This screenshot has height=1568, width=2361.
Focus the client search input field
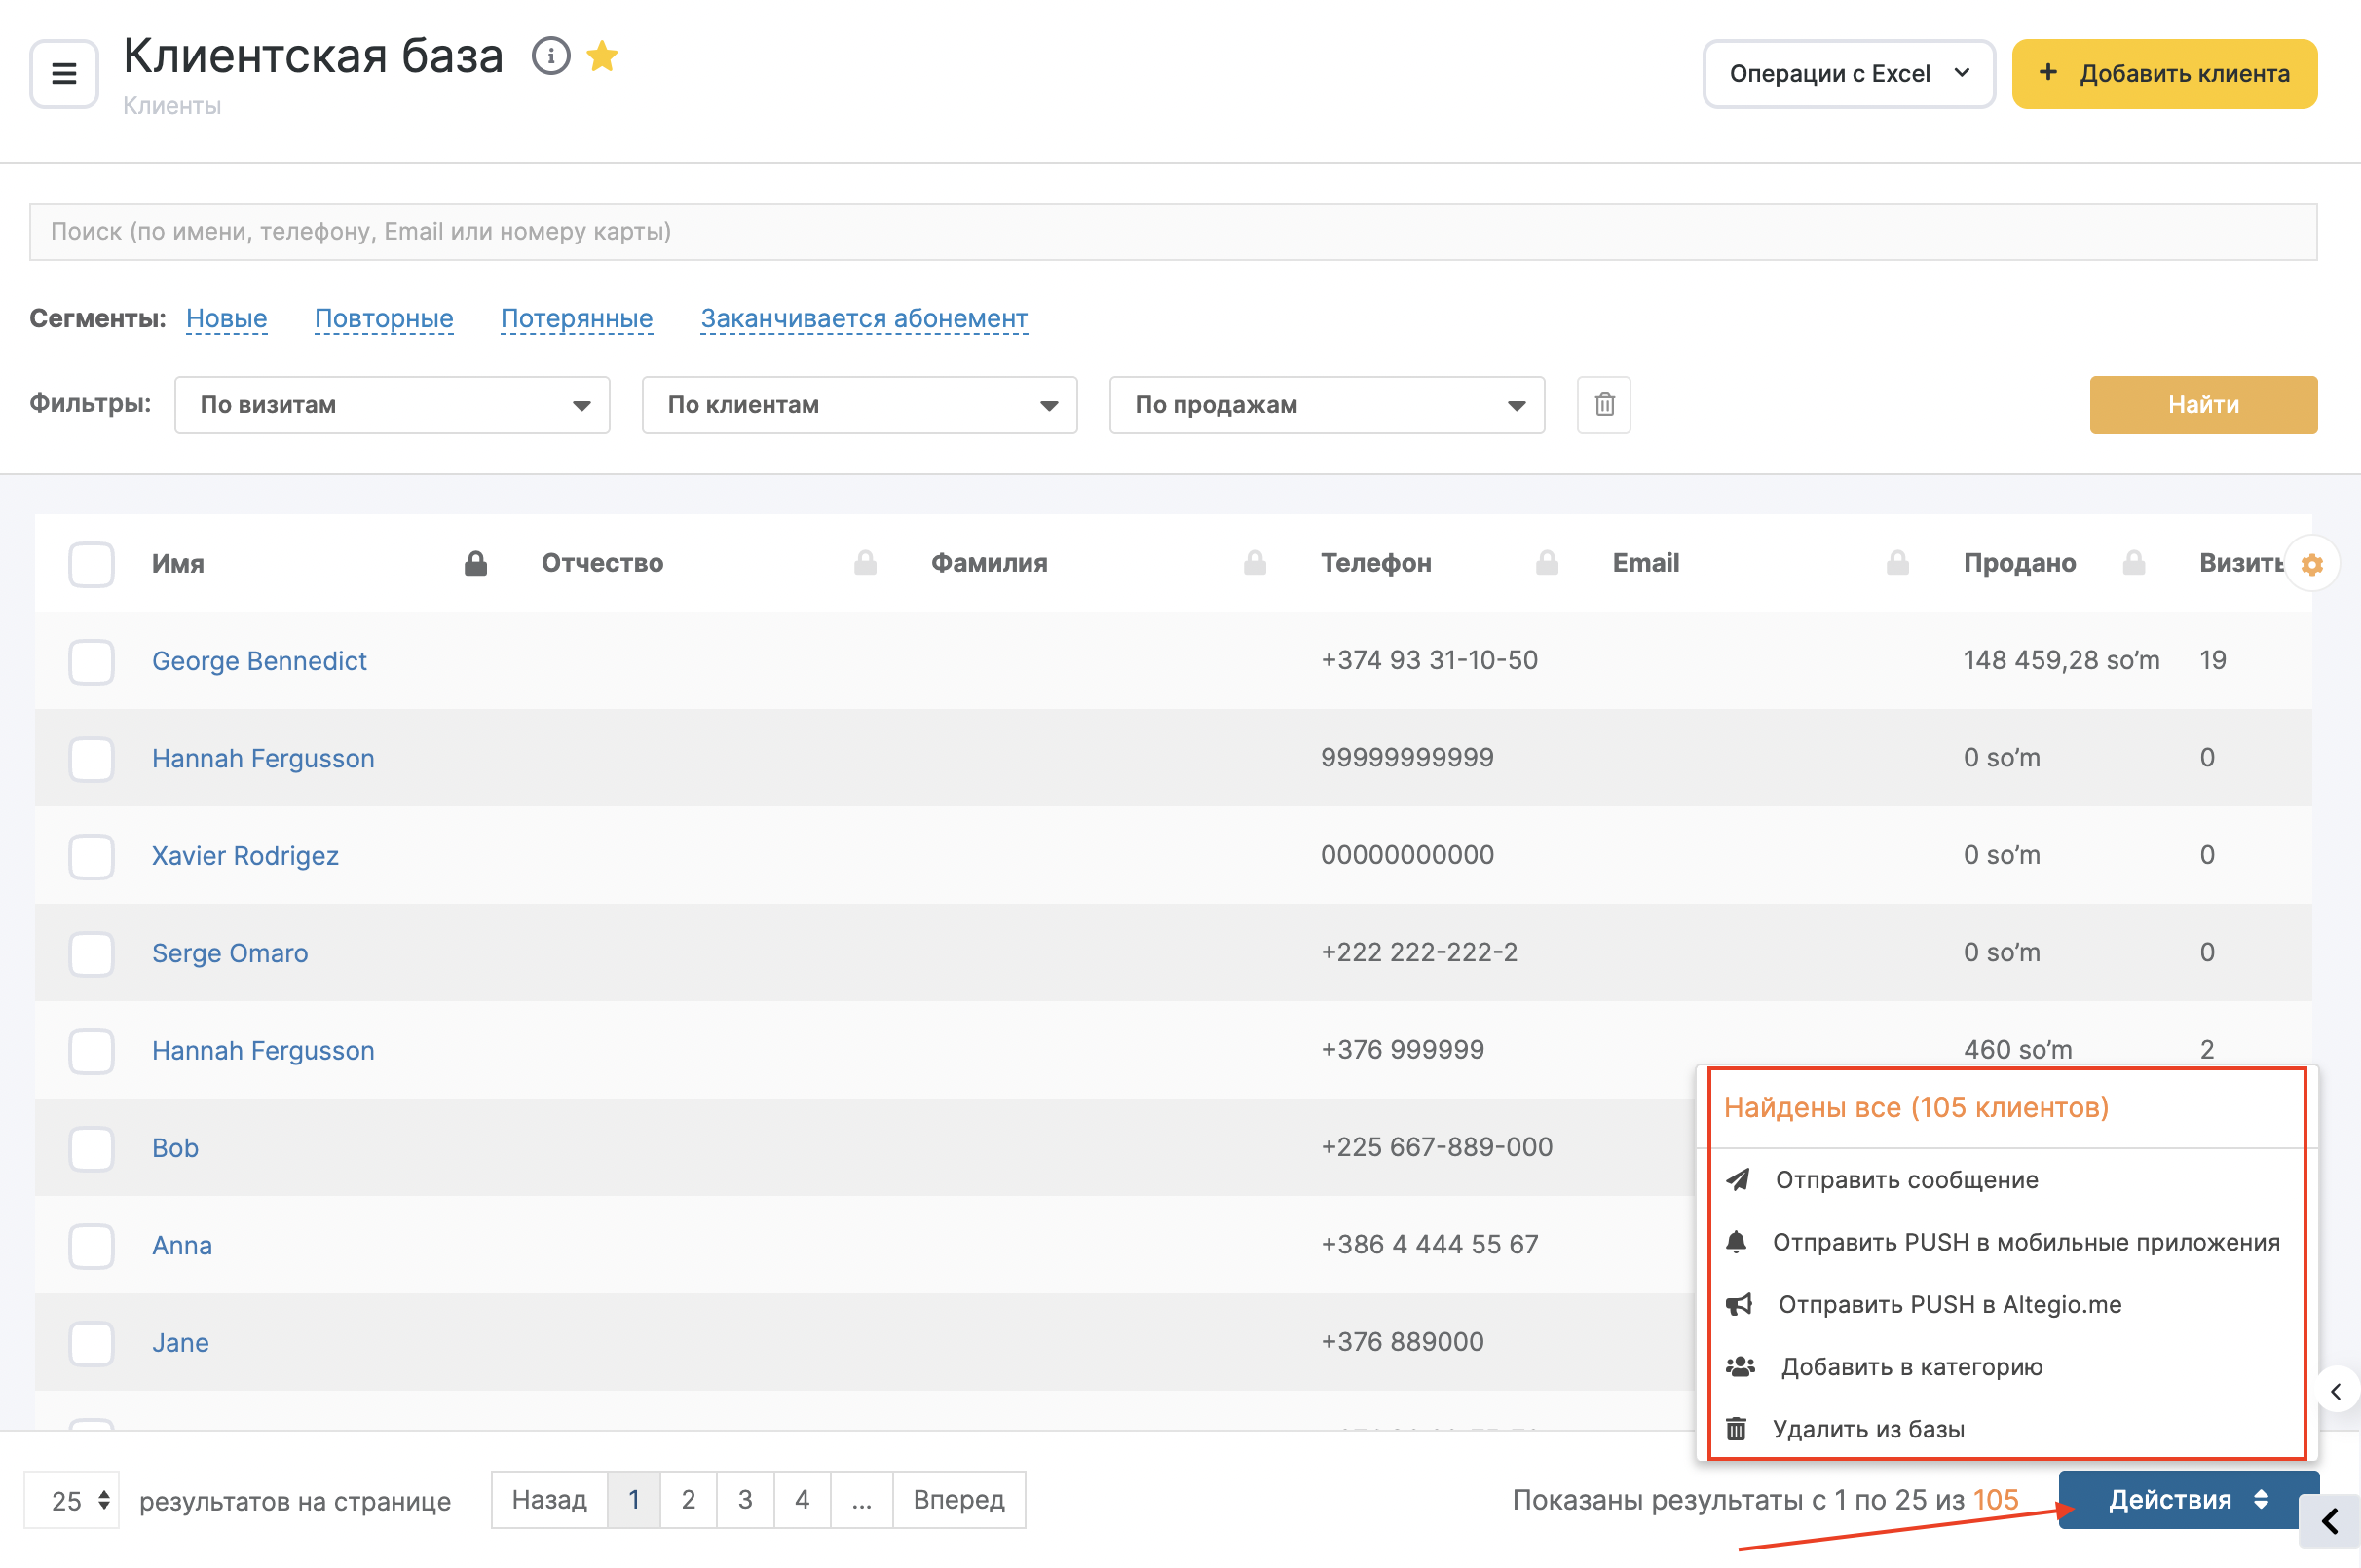pyautogui.click(x=1172, y=232)
